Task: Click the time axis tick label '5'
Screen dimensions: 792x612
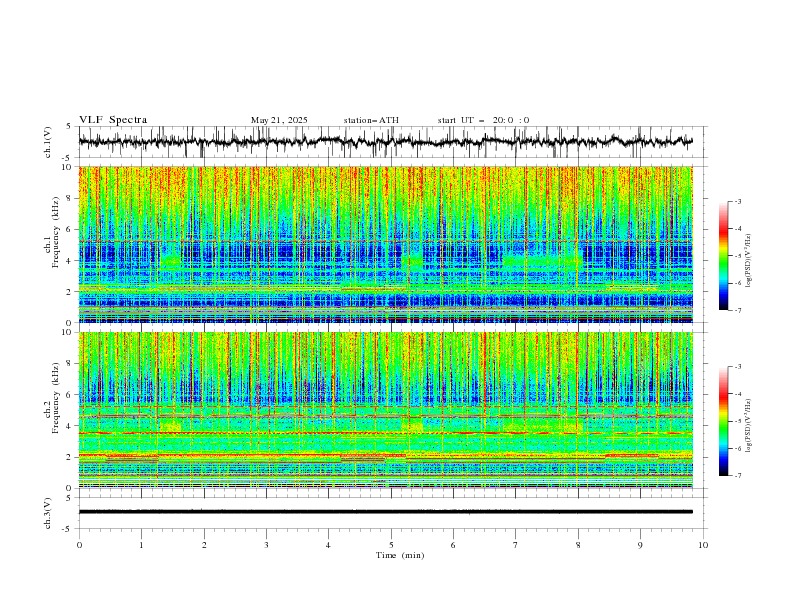Action: point(391,545)
